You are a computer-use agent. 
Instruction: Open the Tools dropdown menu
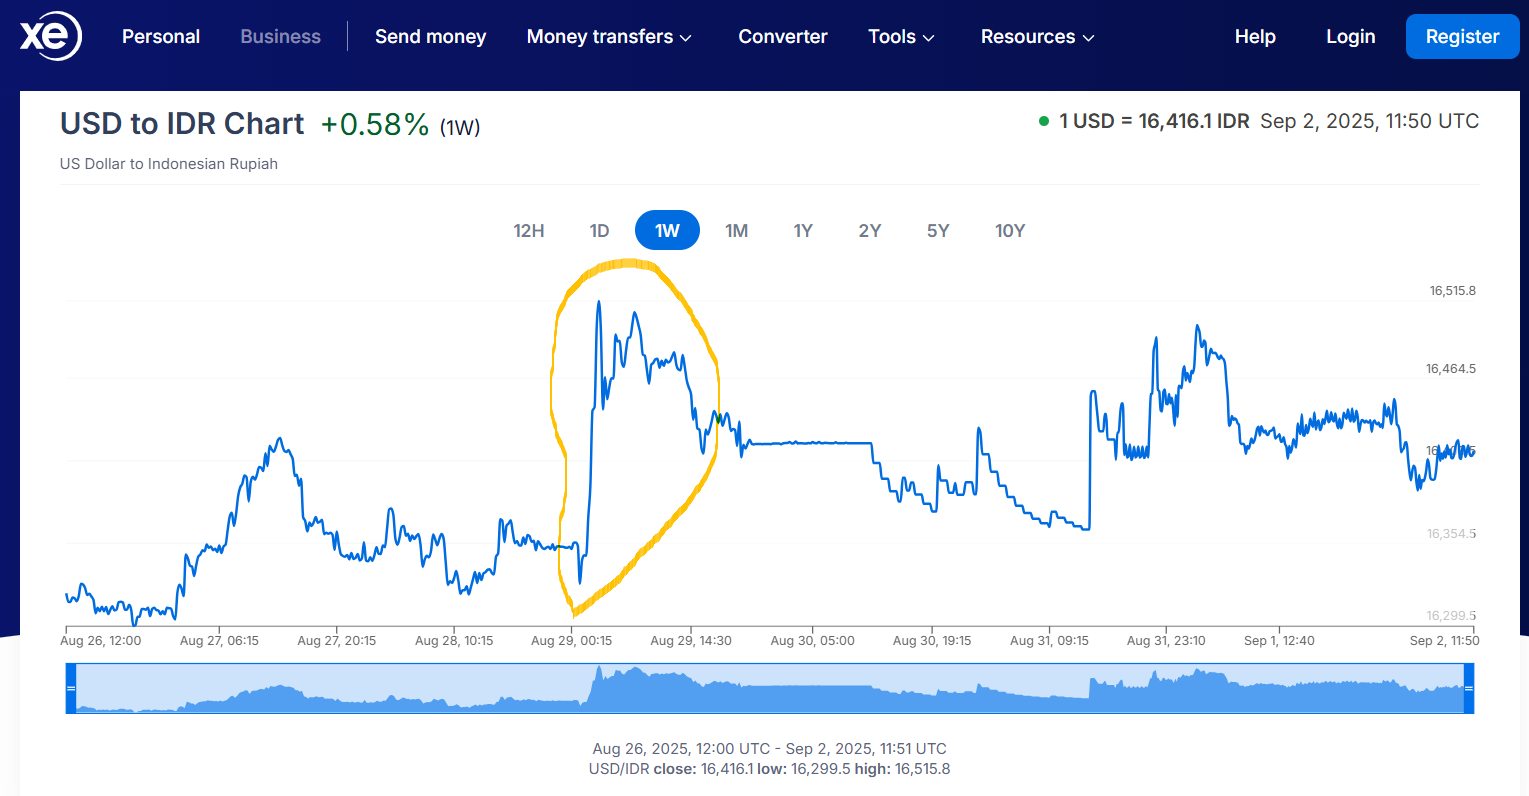901,37
